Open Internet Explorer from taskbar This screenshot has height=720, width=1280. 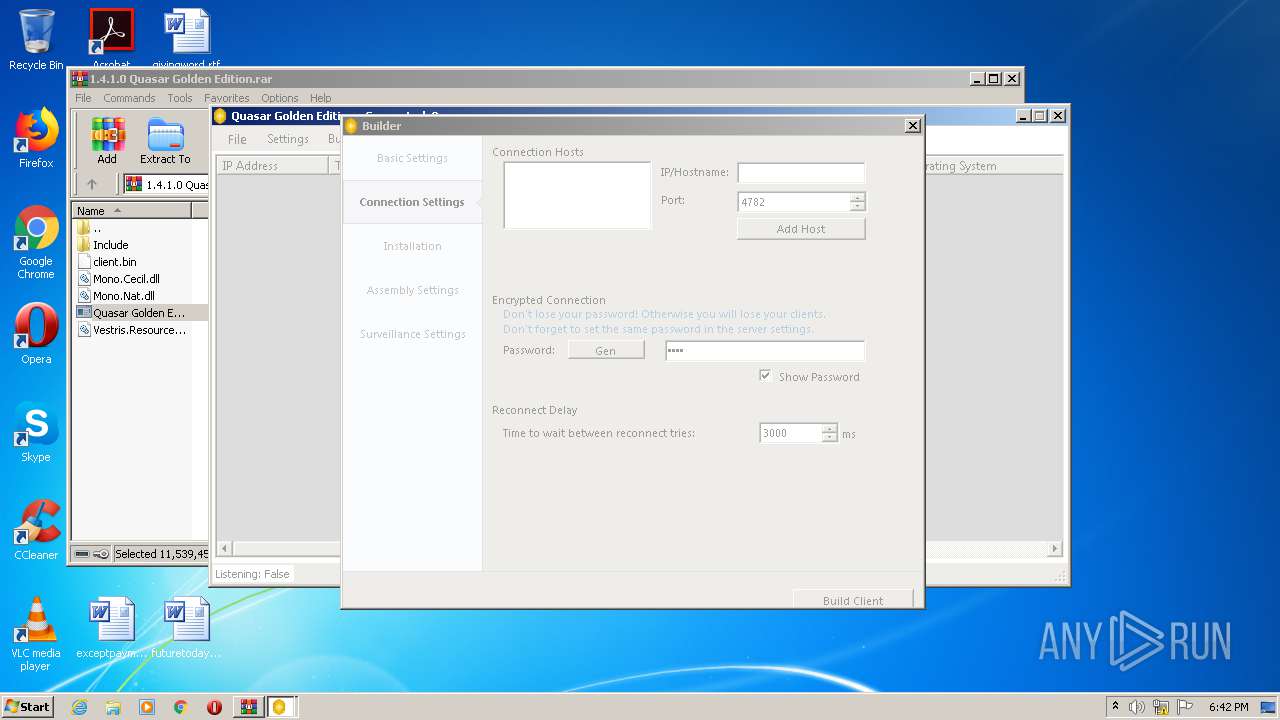(79, 707)
